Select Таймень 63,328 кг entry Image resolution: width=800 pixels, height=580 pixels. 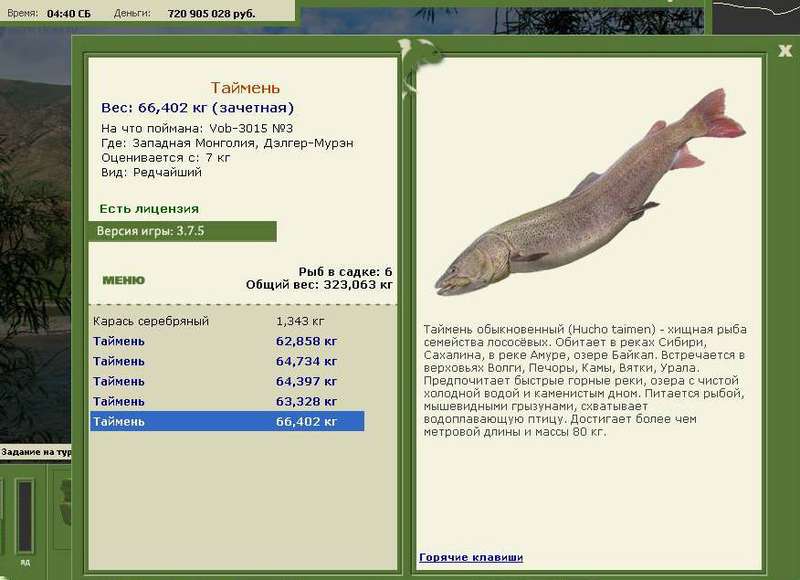(227, 401)
